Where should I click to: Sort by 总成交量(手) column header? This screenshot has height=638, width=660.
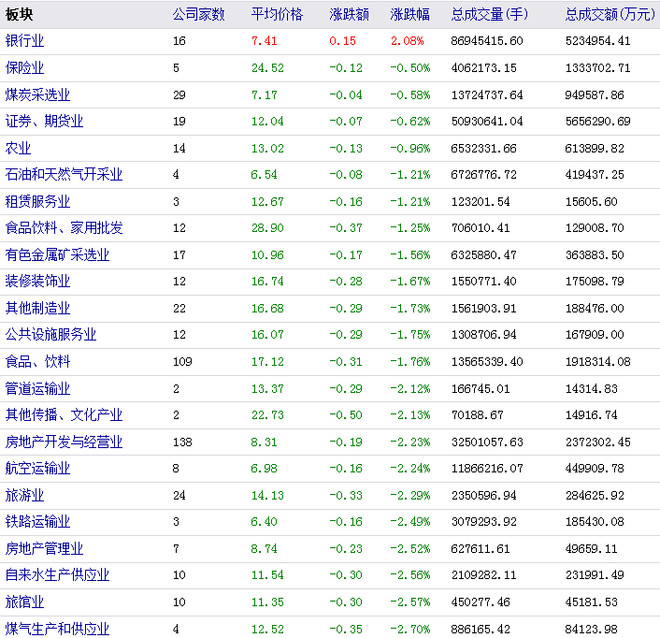click(489, 14)
